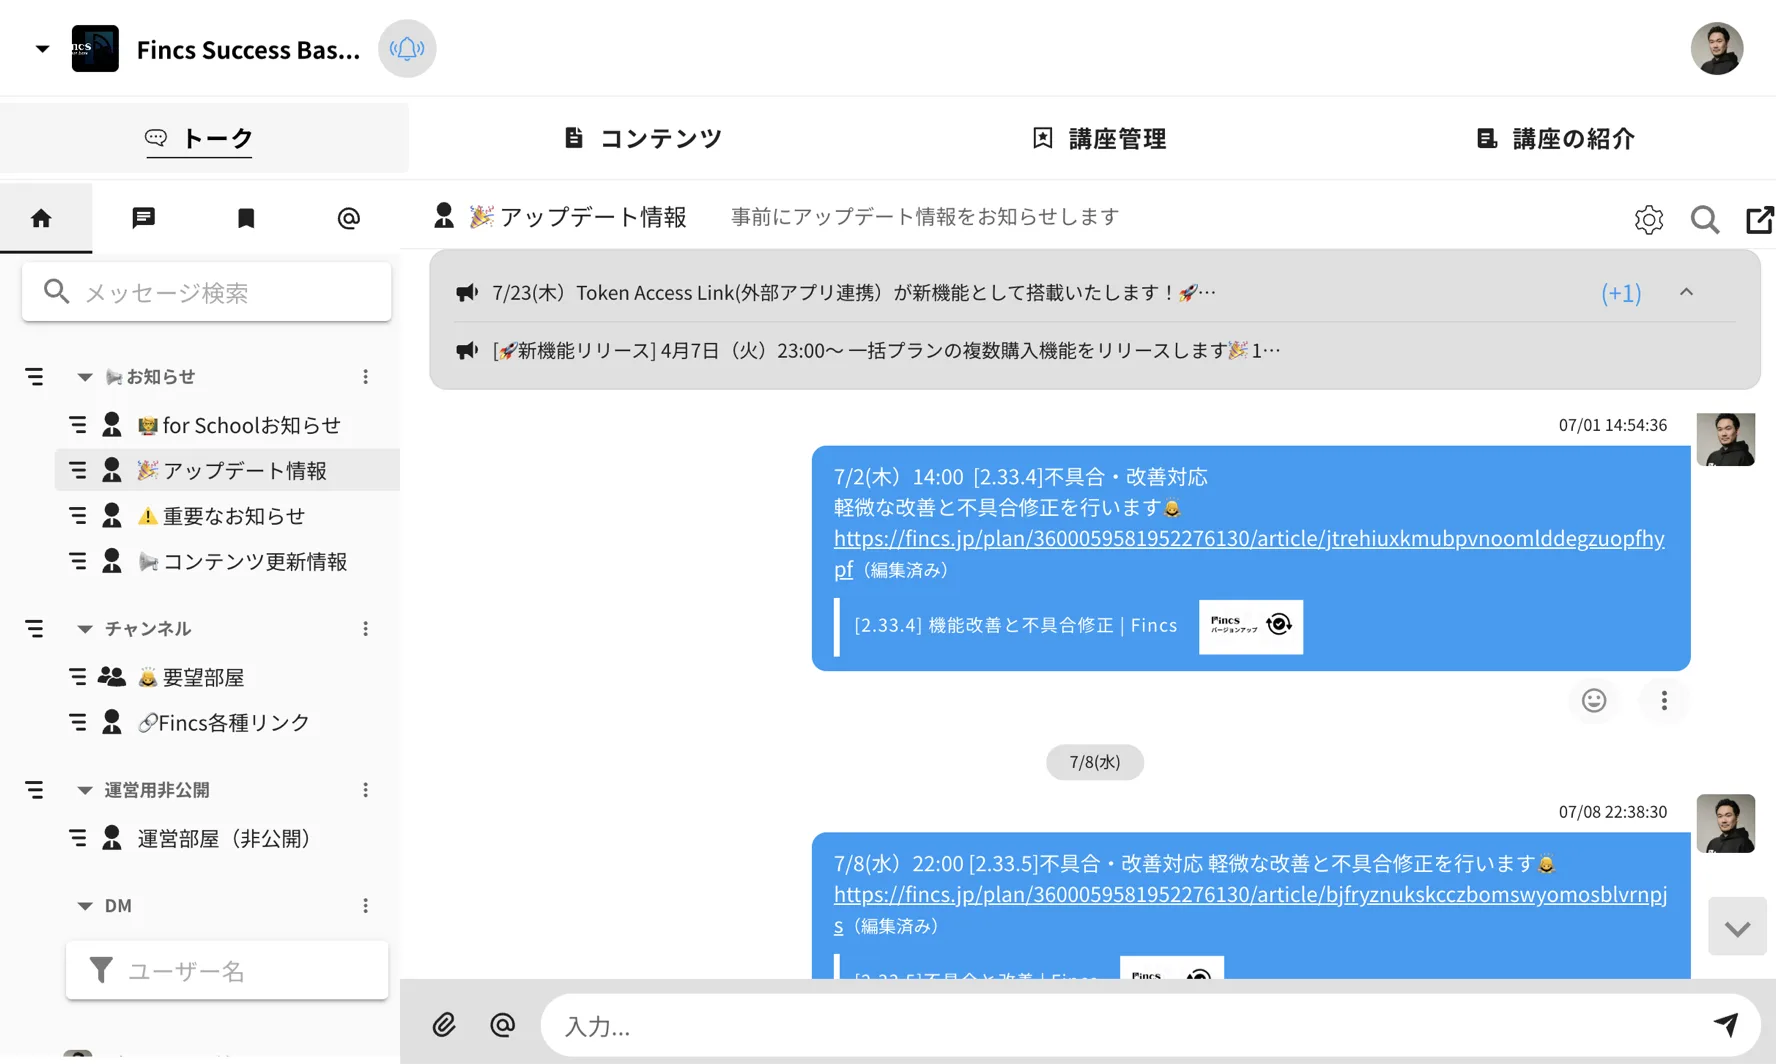The image size is (1776, 1064).
Task: Open the アップデート情報 channel in sidebar
Action: [x=233, y=470]
